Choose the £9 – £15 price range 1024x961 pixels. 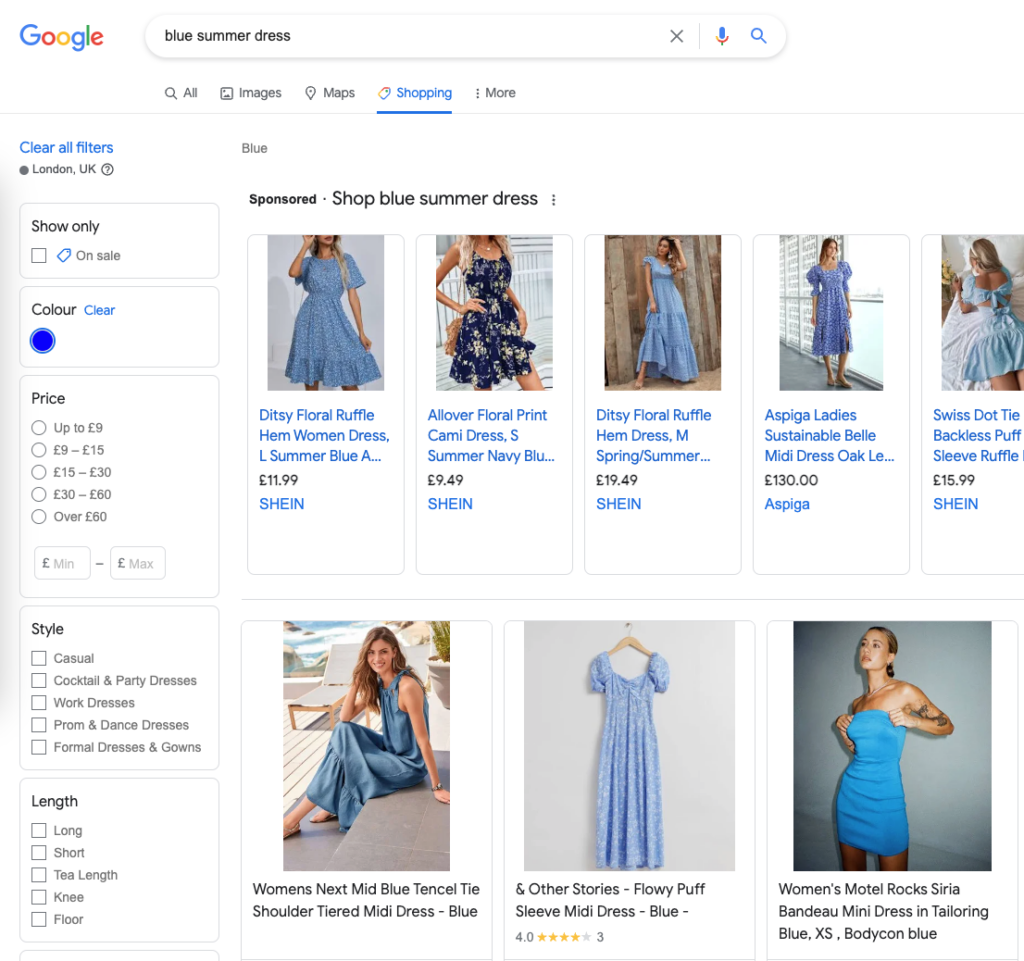click(x=39, y=450)
